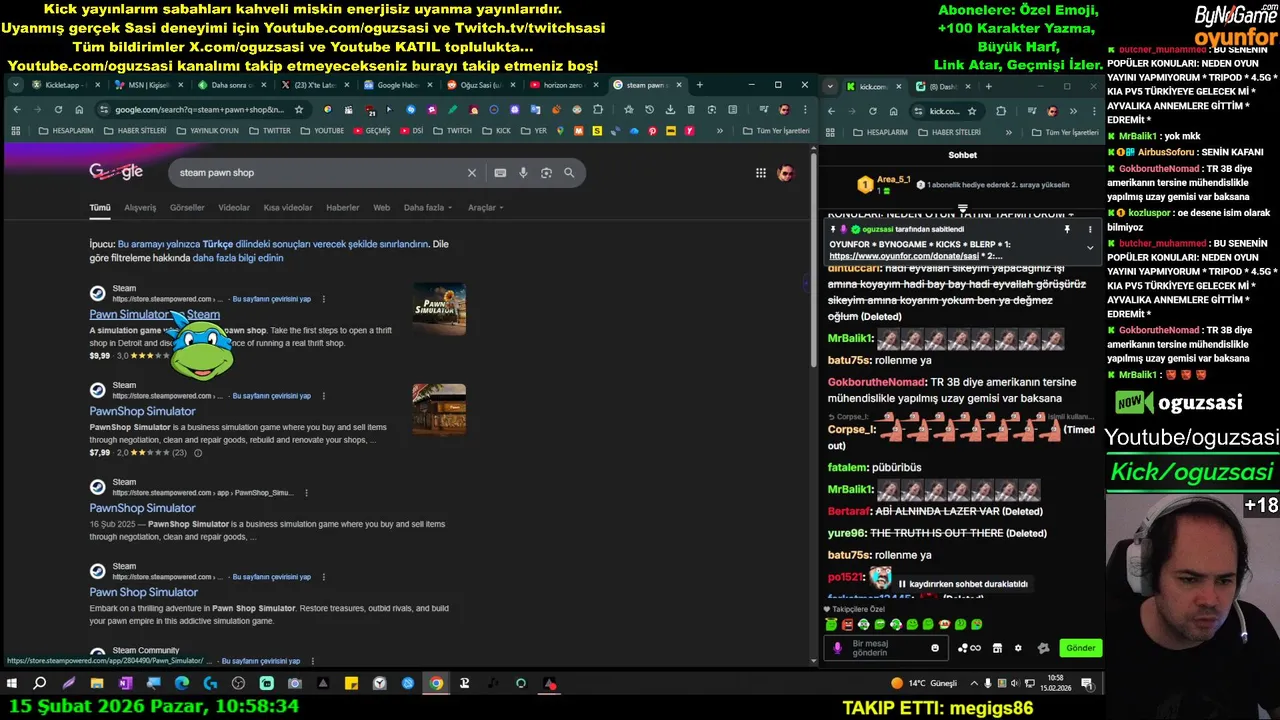Screen dimensions: 1280x720
Task: Open the TWITCH bookmark folder
Action: (452, 131)
